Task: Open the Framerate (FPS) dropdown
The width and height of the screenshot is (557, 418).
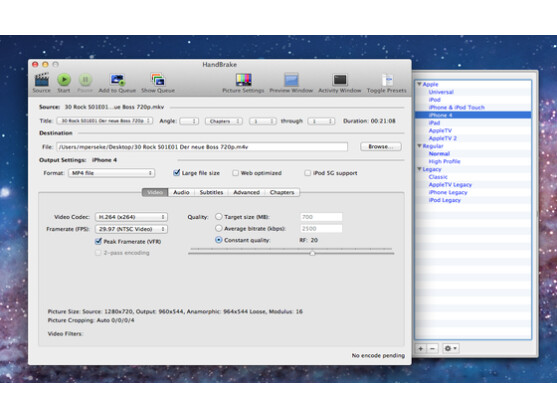Action: tap(131, 229)
